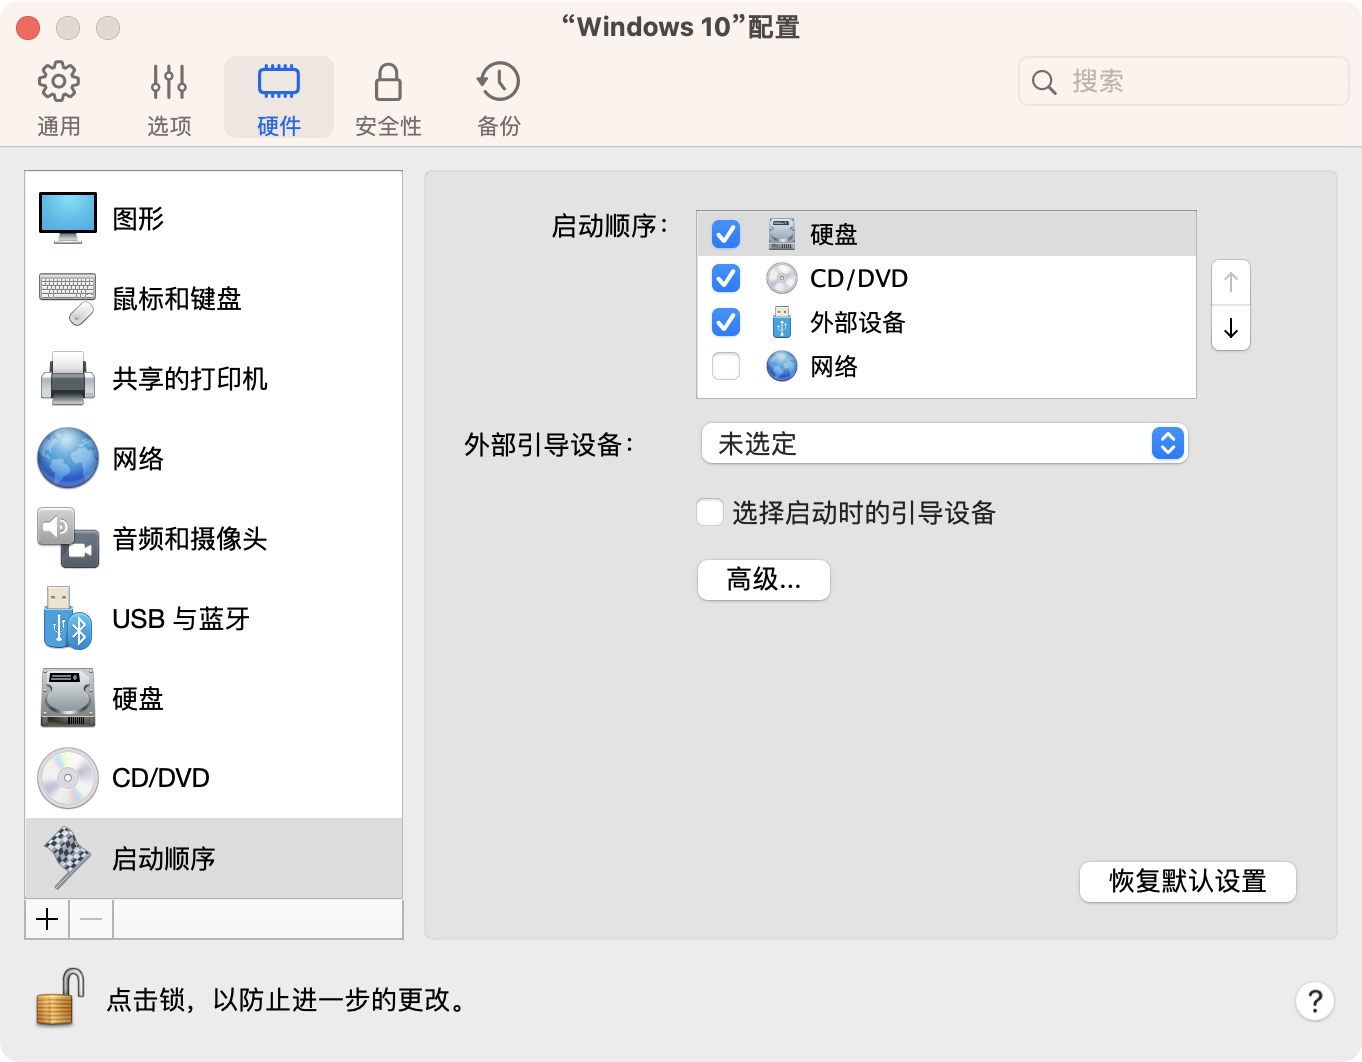Select the USB 与蓝牙 icon
This screenshot has width=1362, height=1062.
[68, 618]
